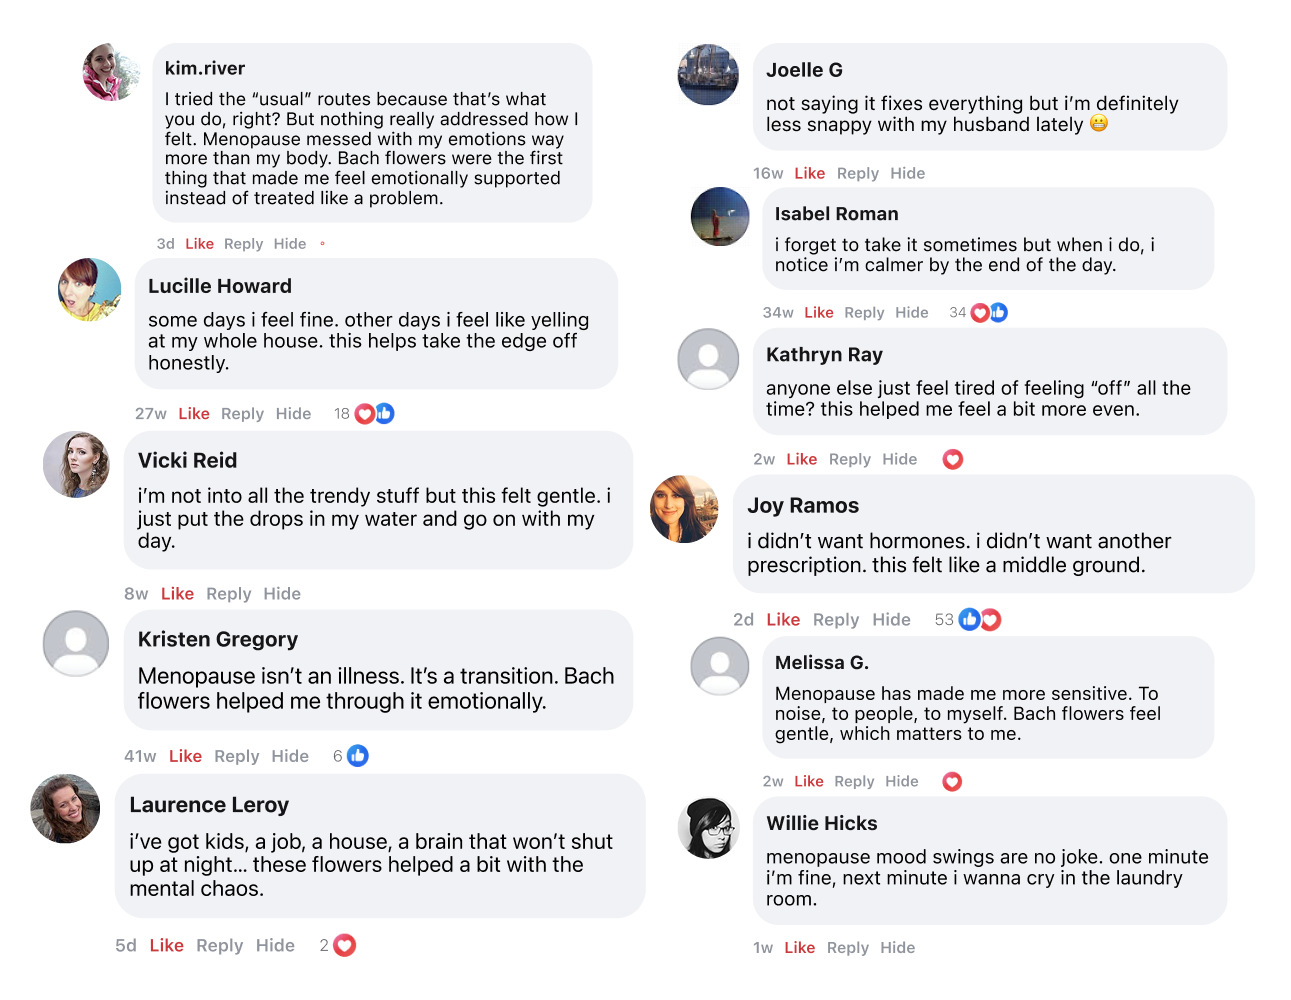The height and width of the screenshot is (1000, 1291).
Task: Open Kathryn Ray's default avatar
Action: pos(708,359)
